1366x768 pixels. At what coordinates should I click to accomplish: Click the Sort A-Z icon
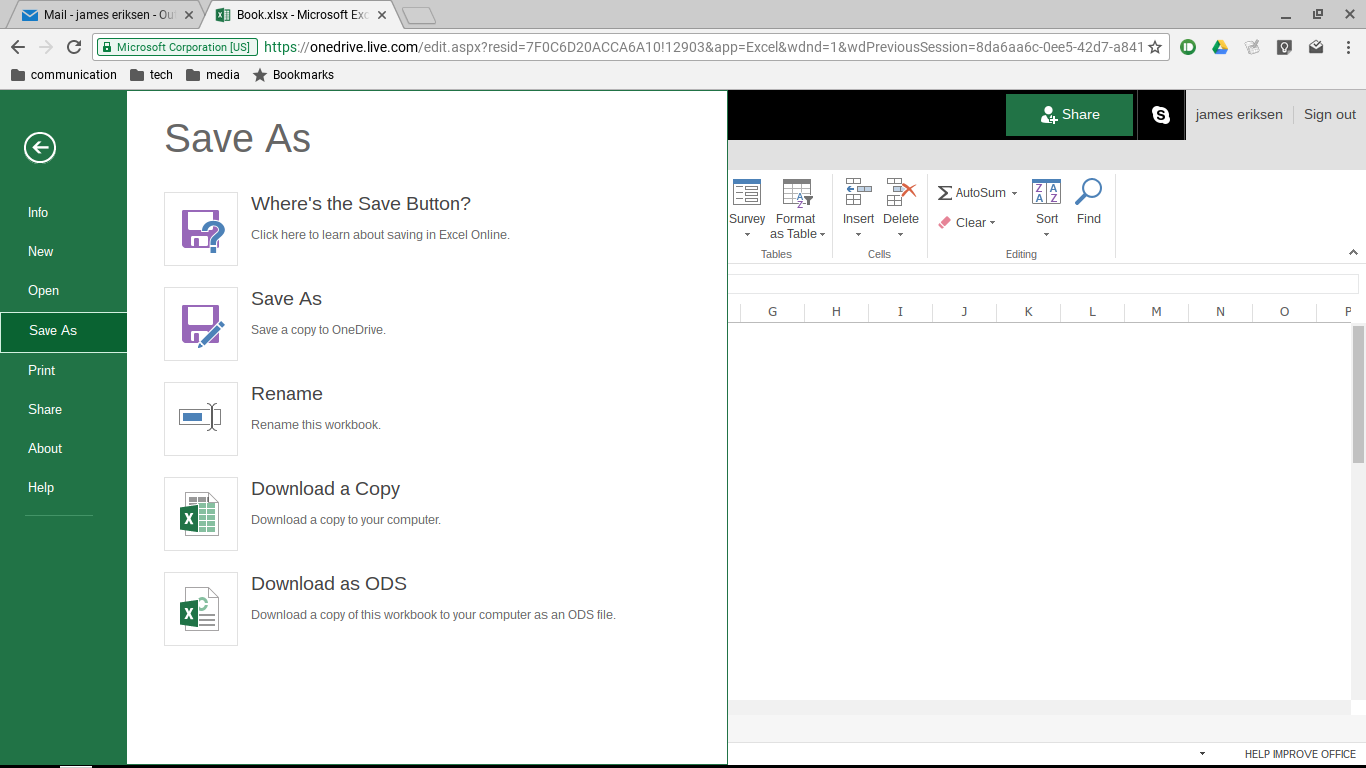1047,193
